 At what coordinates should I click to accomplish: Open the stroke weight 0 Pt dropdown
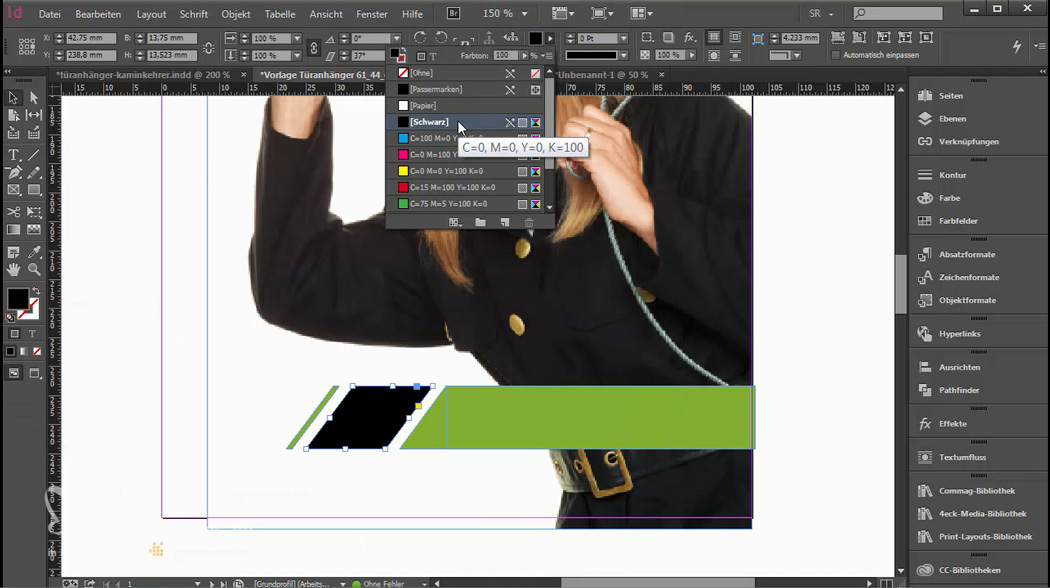click(623, 38)
